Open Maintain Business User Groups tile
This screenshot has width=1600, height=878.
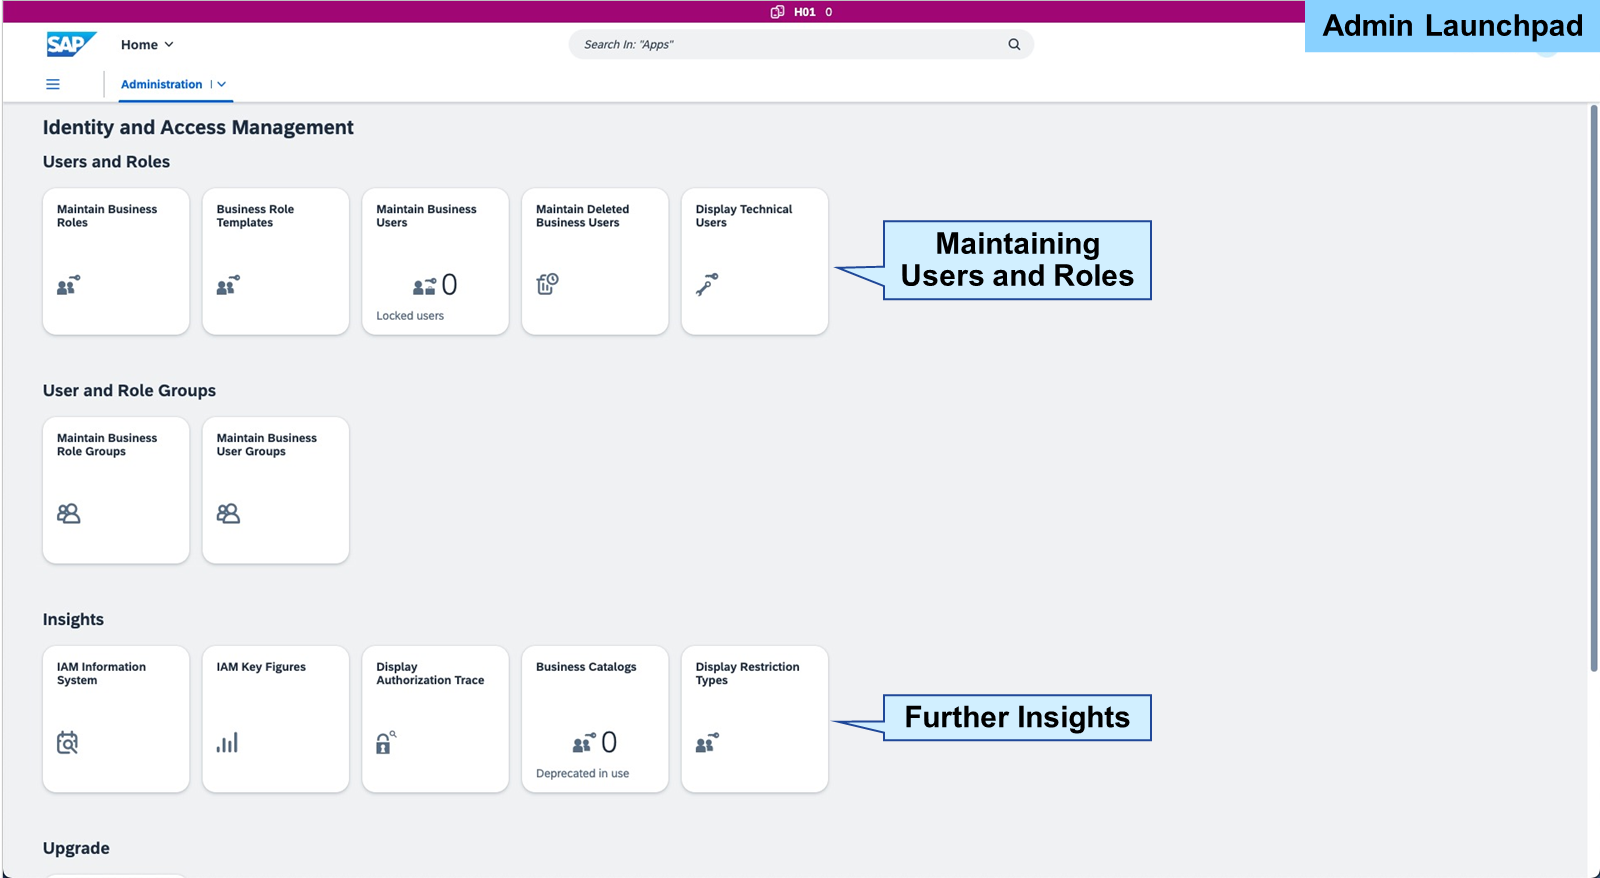click(x=276, y=490)
